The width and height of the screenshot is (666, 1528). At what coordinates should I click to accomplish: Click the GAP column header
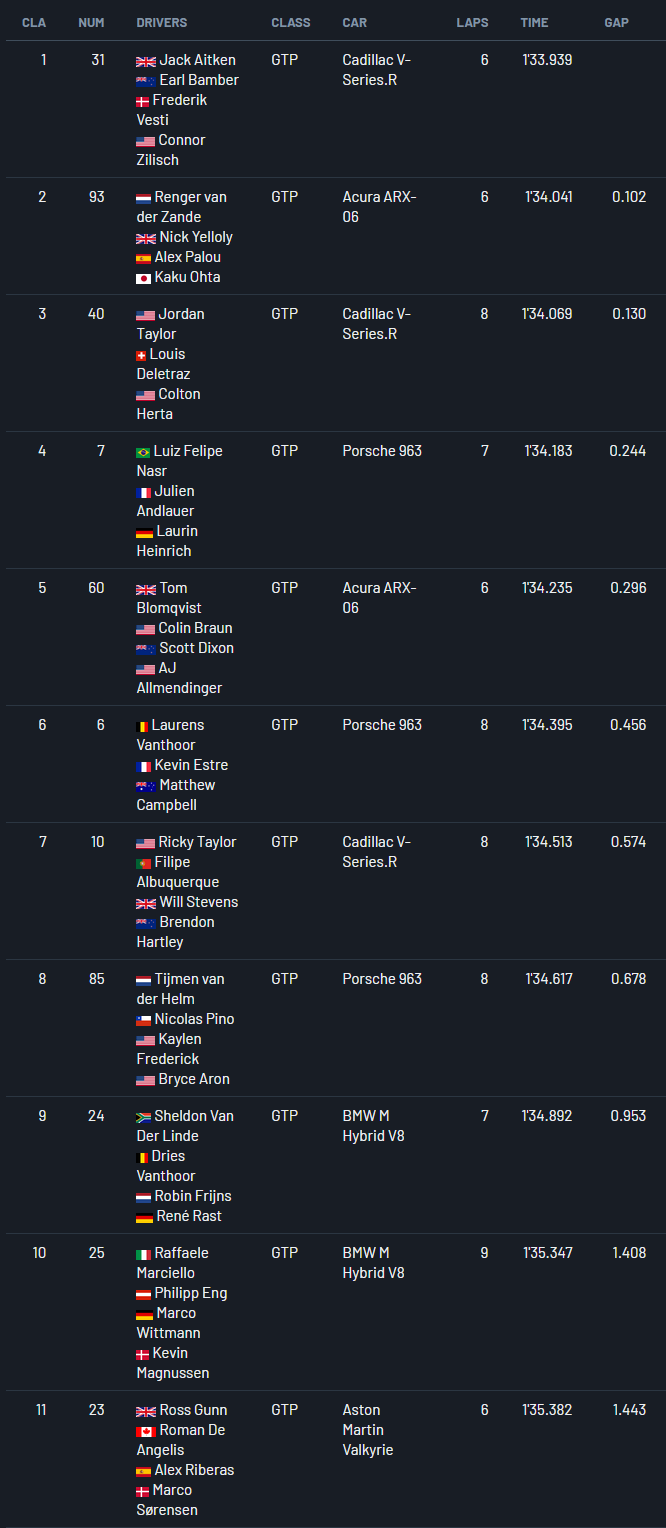616,23
